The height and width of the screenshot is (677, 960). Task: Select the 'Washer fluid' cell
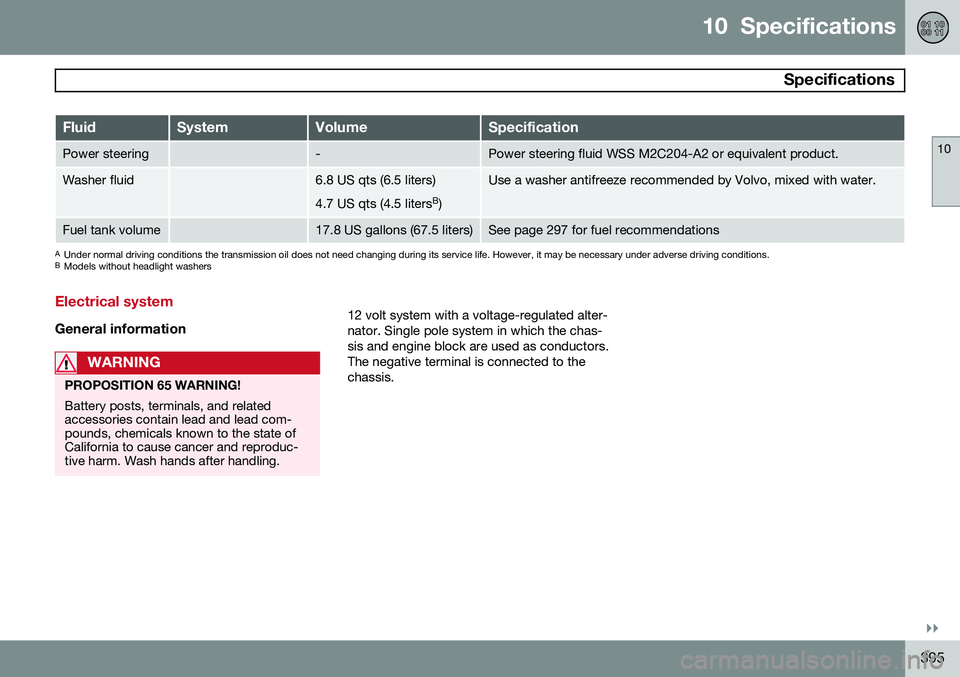point(112,192)
